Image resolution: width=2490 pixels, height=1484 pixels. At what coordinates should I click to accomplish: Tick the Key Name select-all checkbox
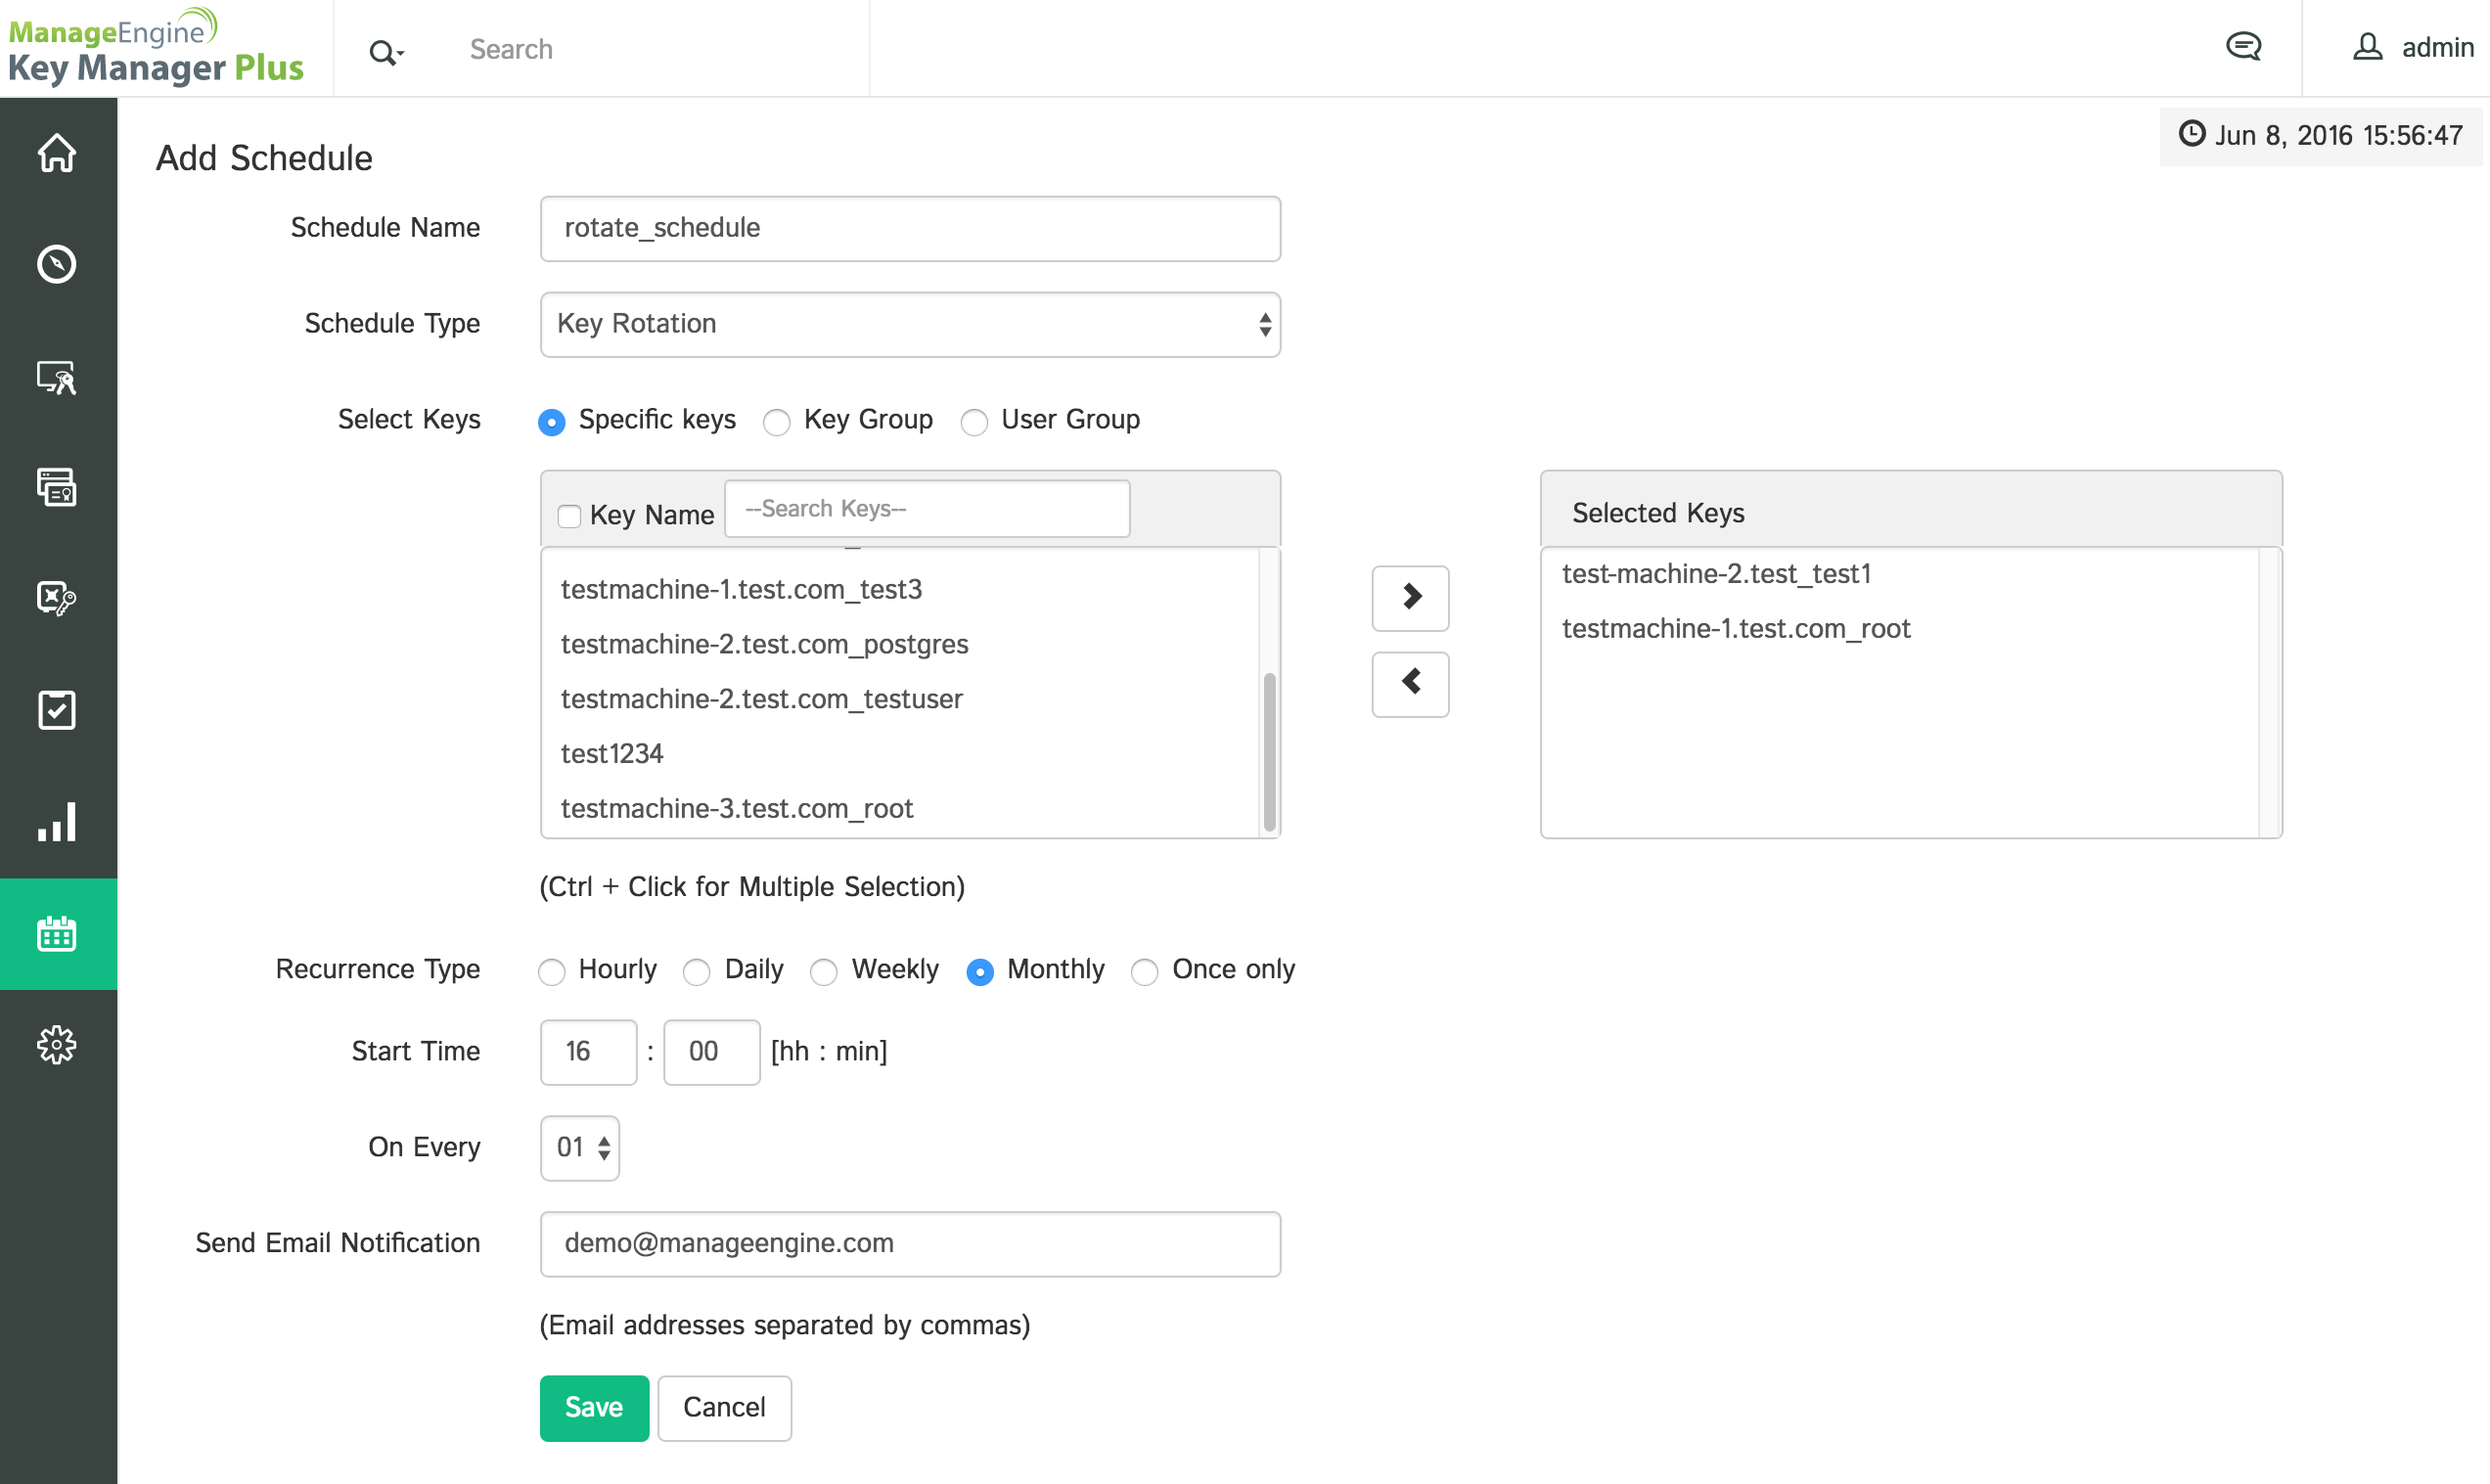(569, 516)
